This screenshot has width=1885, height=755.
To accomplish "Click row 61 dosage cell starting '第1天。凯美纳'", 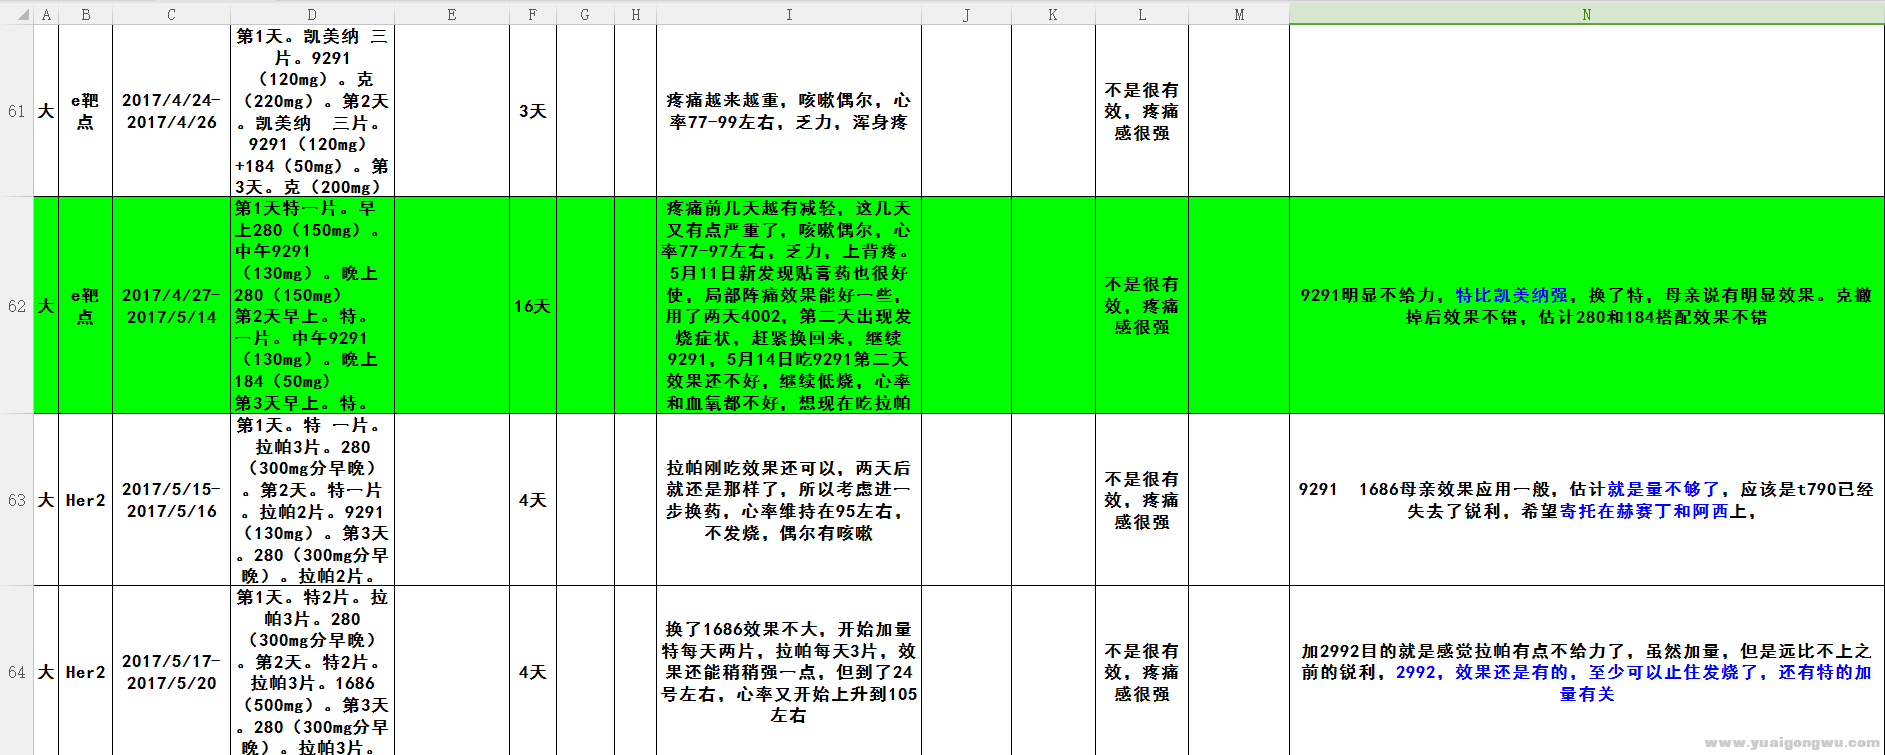I will (313, 111).
